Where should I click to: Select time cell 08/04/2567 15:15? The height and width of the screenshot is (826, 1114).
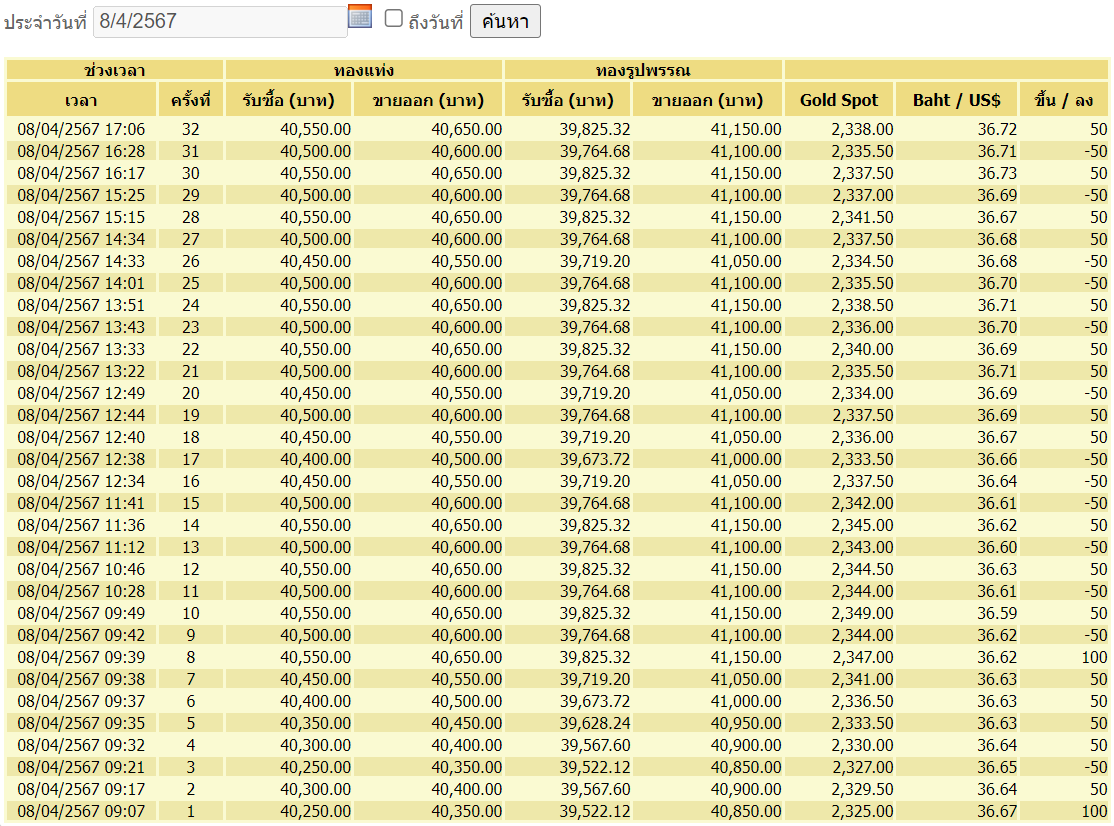[x=81, y=217]
